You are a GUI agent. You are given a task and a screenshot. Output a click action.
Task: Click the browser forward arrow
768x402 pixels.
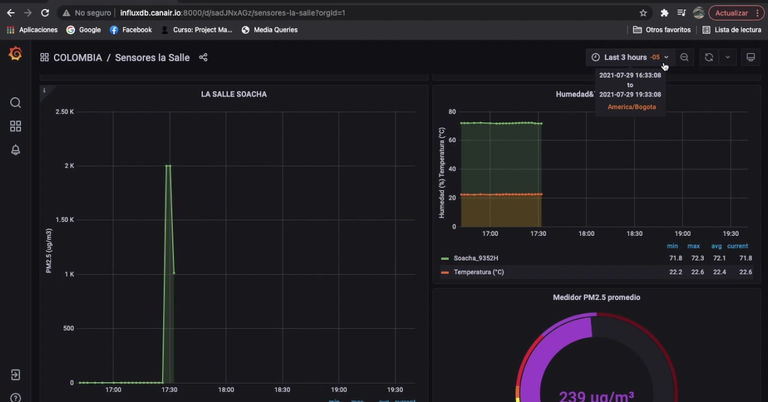point(27,13)
